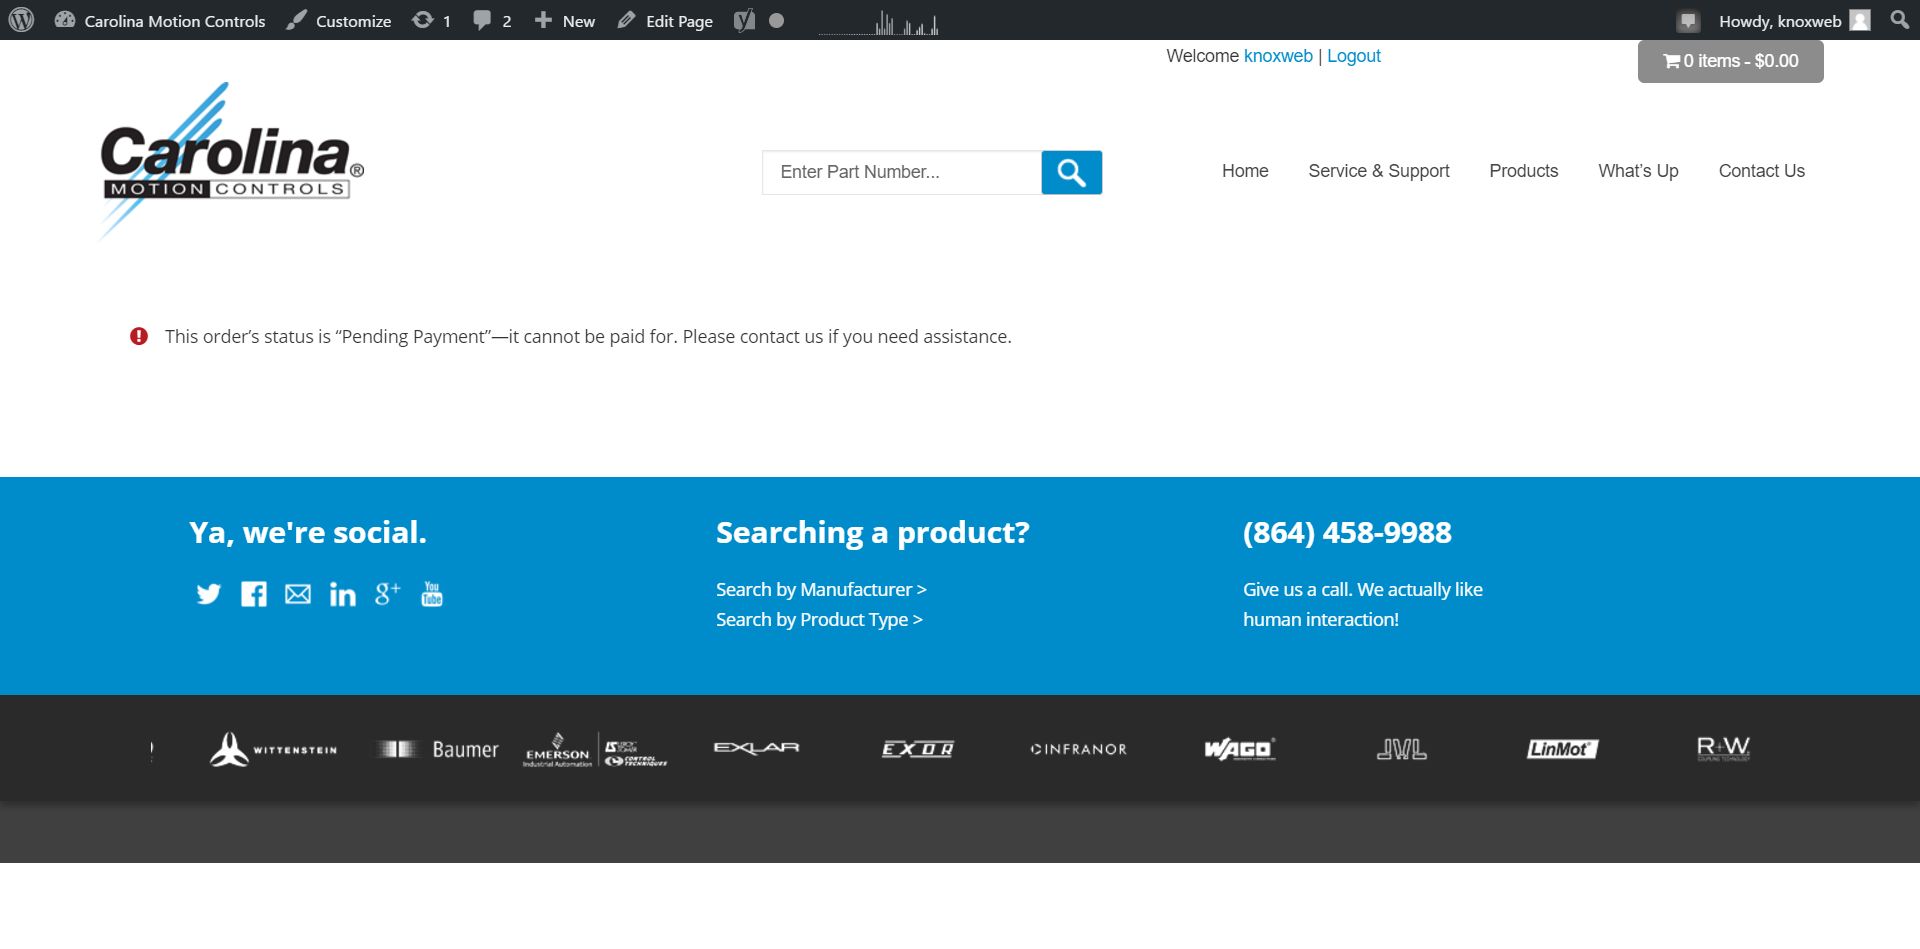Open the YouTube social icon
This screenshot has width=1920, height=949.
tap(432, 594)
